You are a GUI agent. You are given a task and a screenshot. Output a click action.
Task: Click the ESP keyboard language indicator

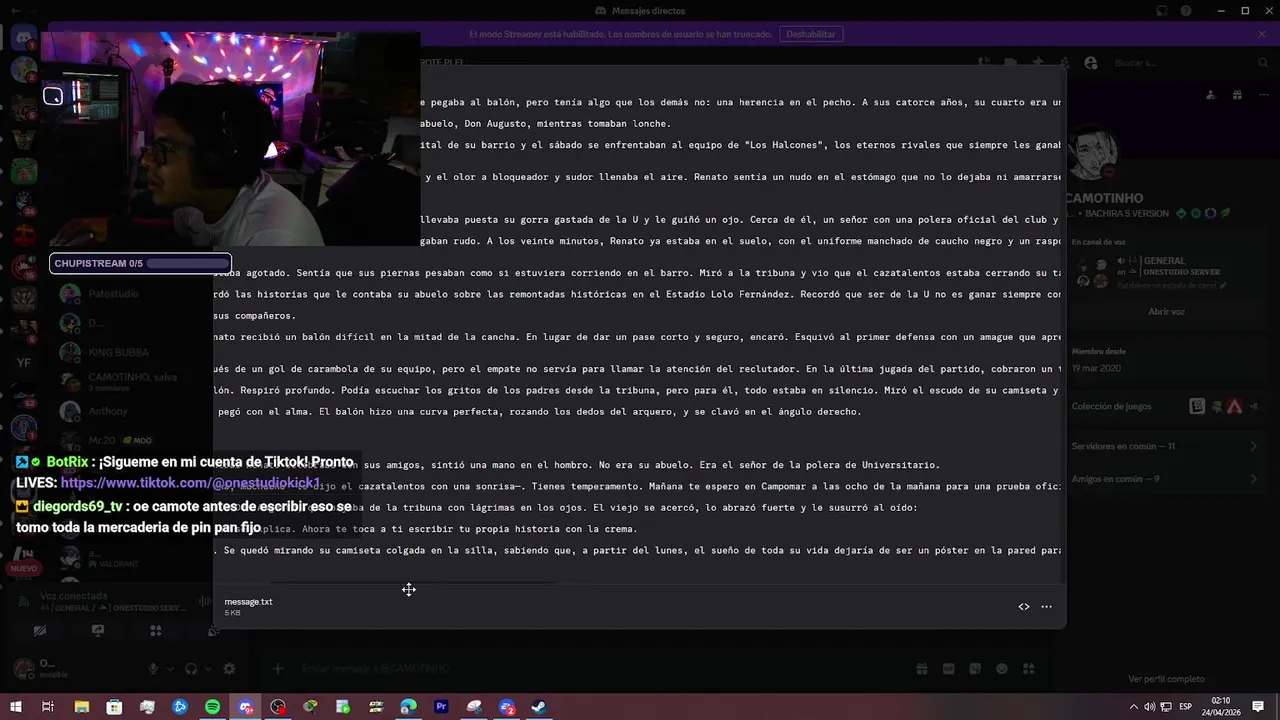[x=1186, y=707]
